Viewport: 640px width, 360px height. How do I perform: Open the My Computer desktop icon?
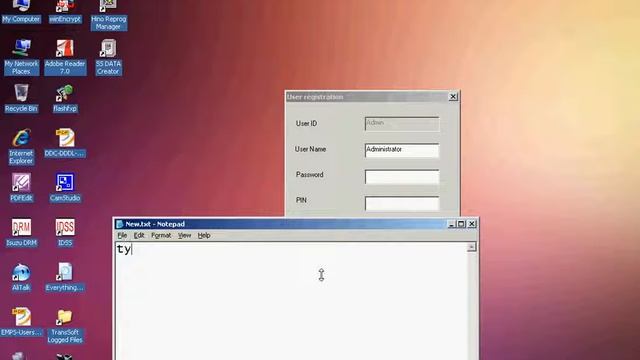click(21, 11)
